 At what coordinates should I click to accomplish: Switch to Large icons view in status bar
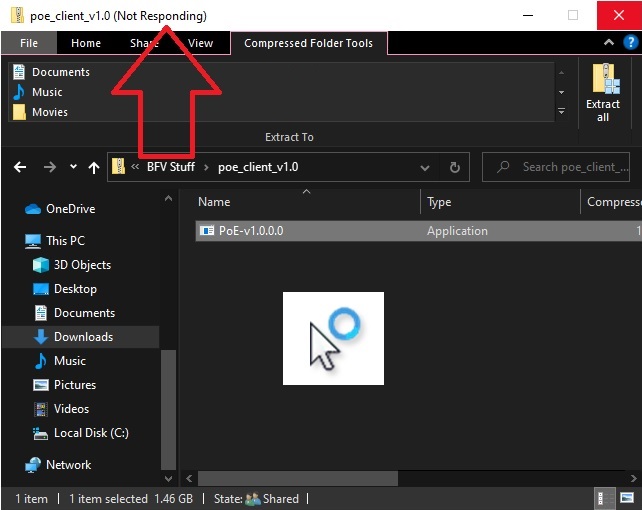click(x=627, y=498)
